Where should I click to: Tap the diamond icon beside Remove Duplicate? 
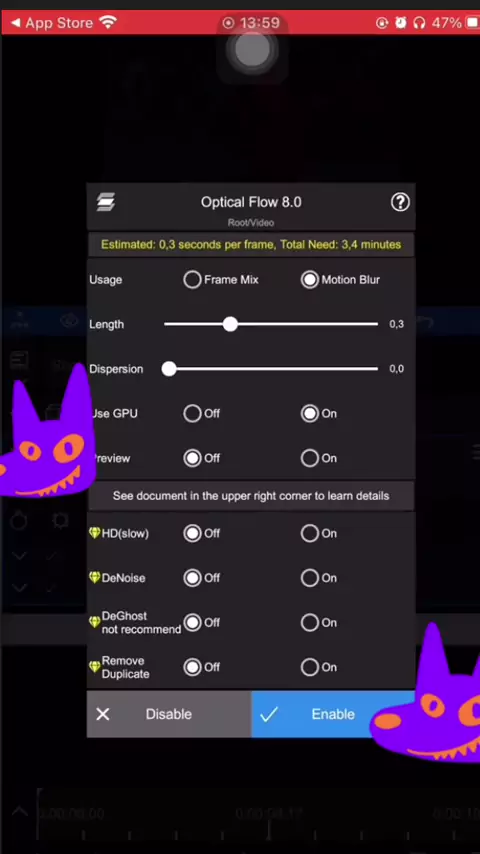[x=95, y=667]
